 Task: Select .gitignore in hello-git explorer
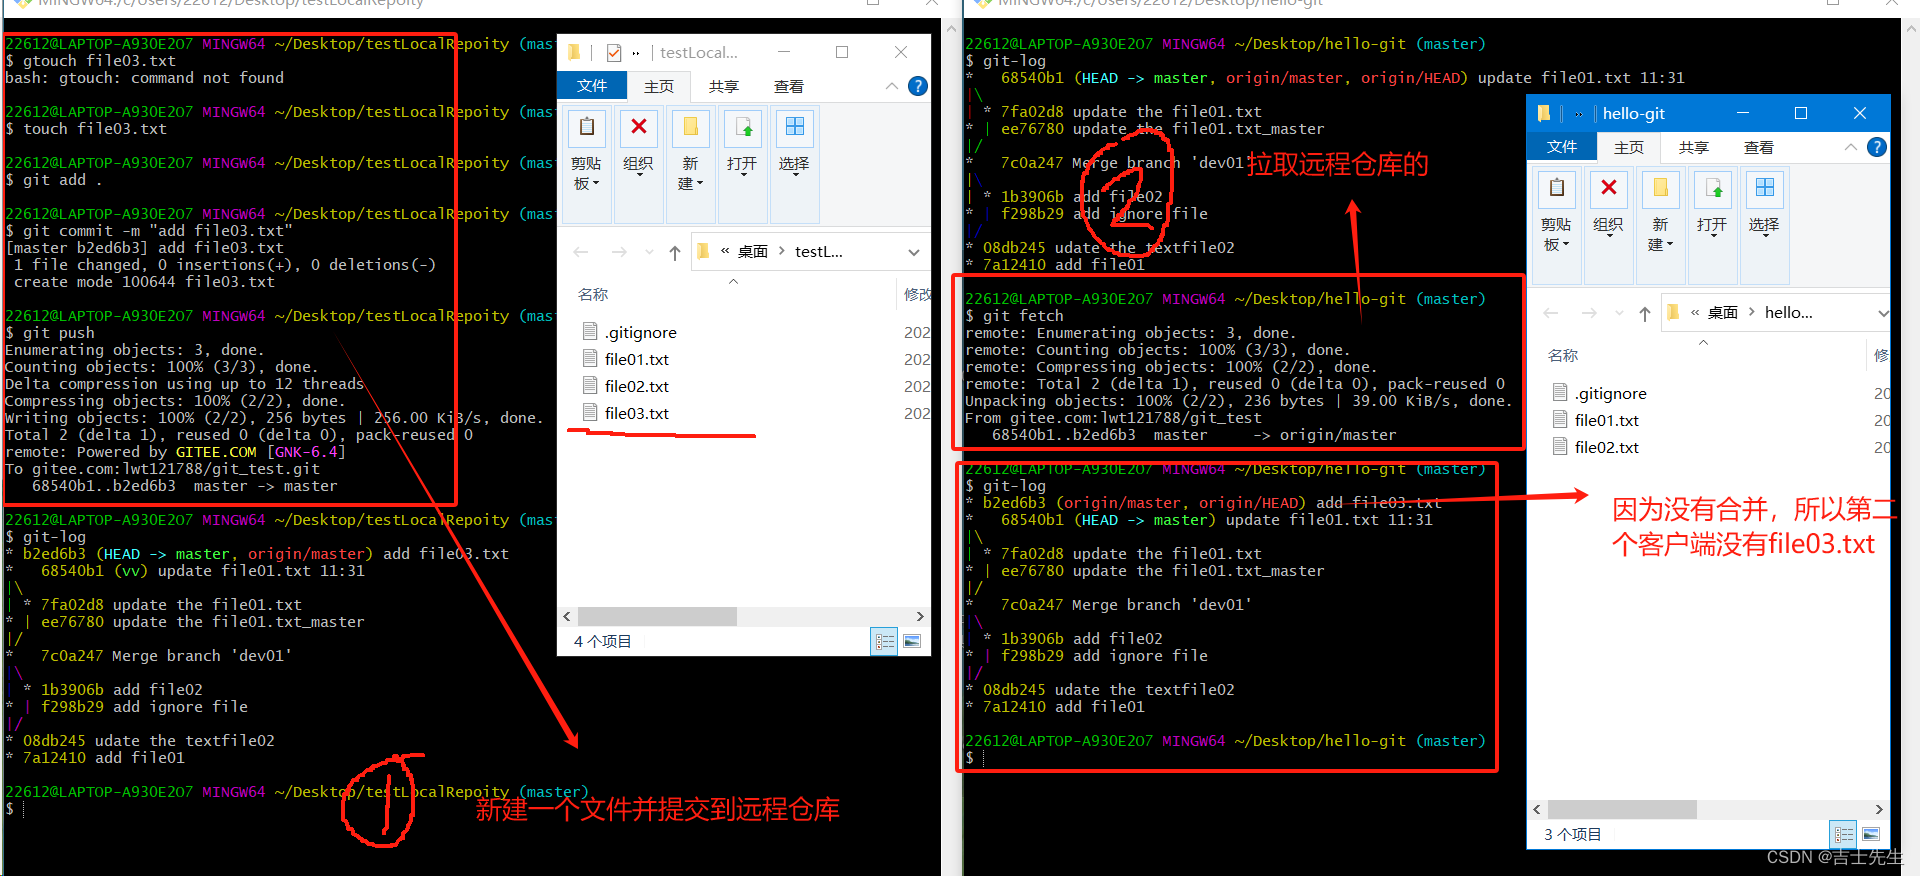1611,393
